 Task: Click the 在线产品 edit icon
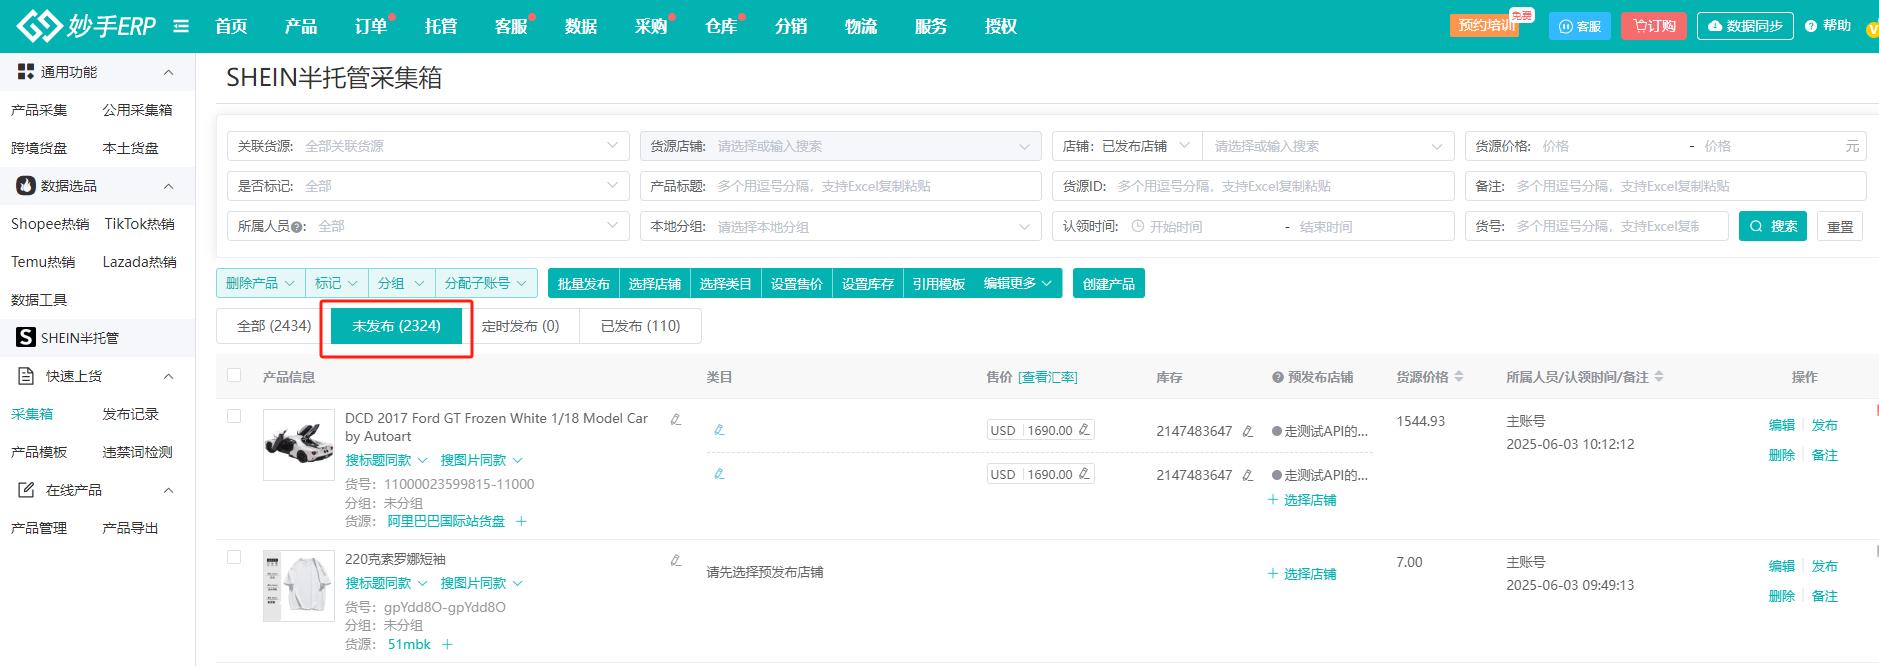click(x=27, y=490)
